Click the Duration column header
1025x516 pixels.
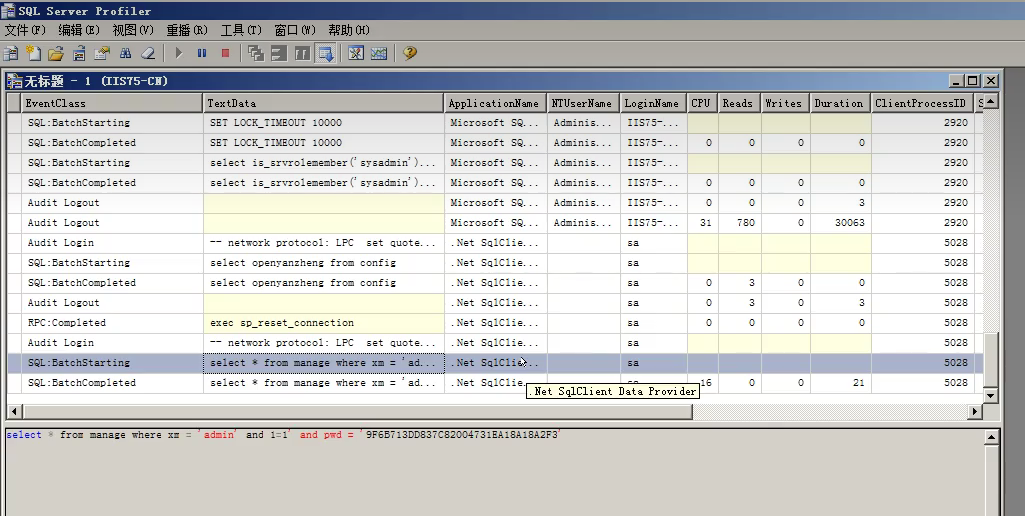840,103
